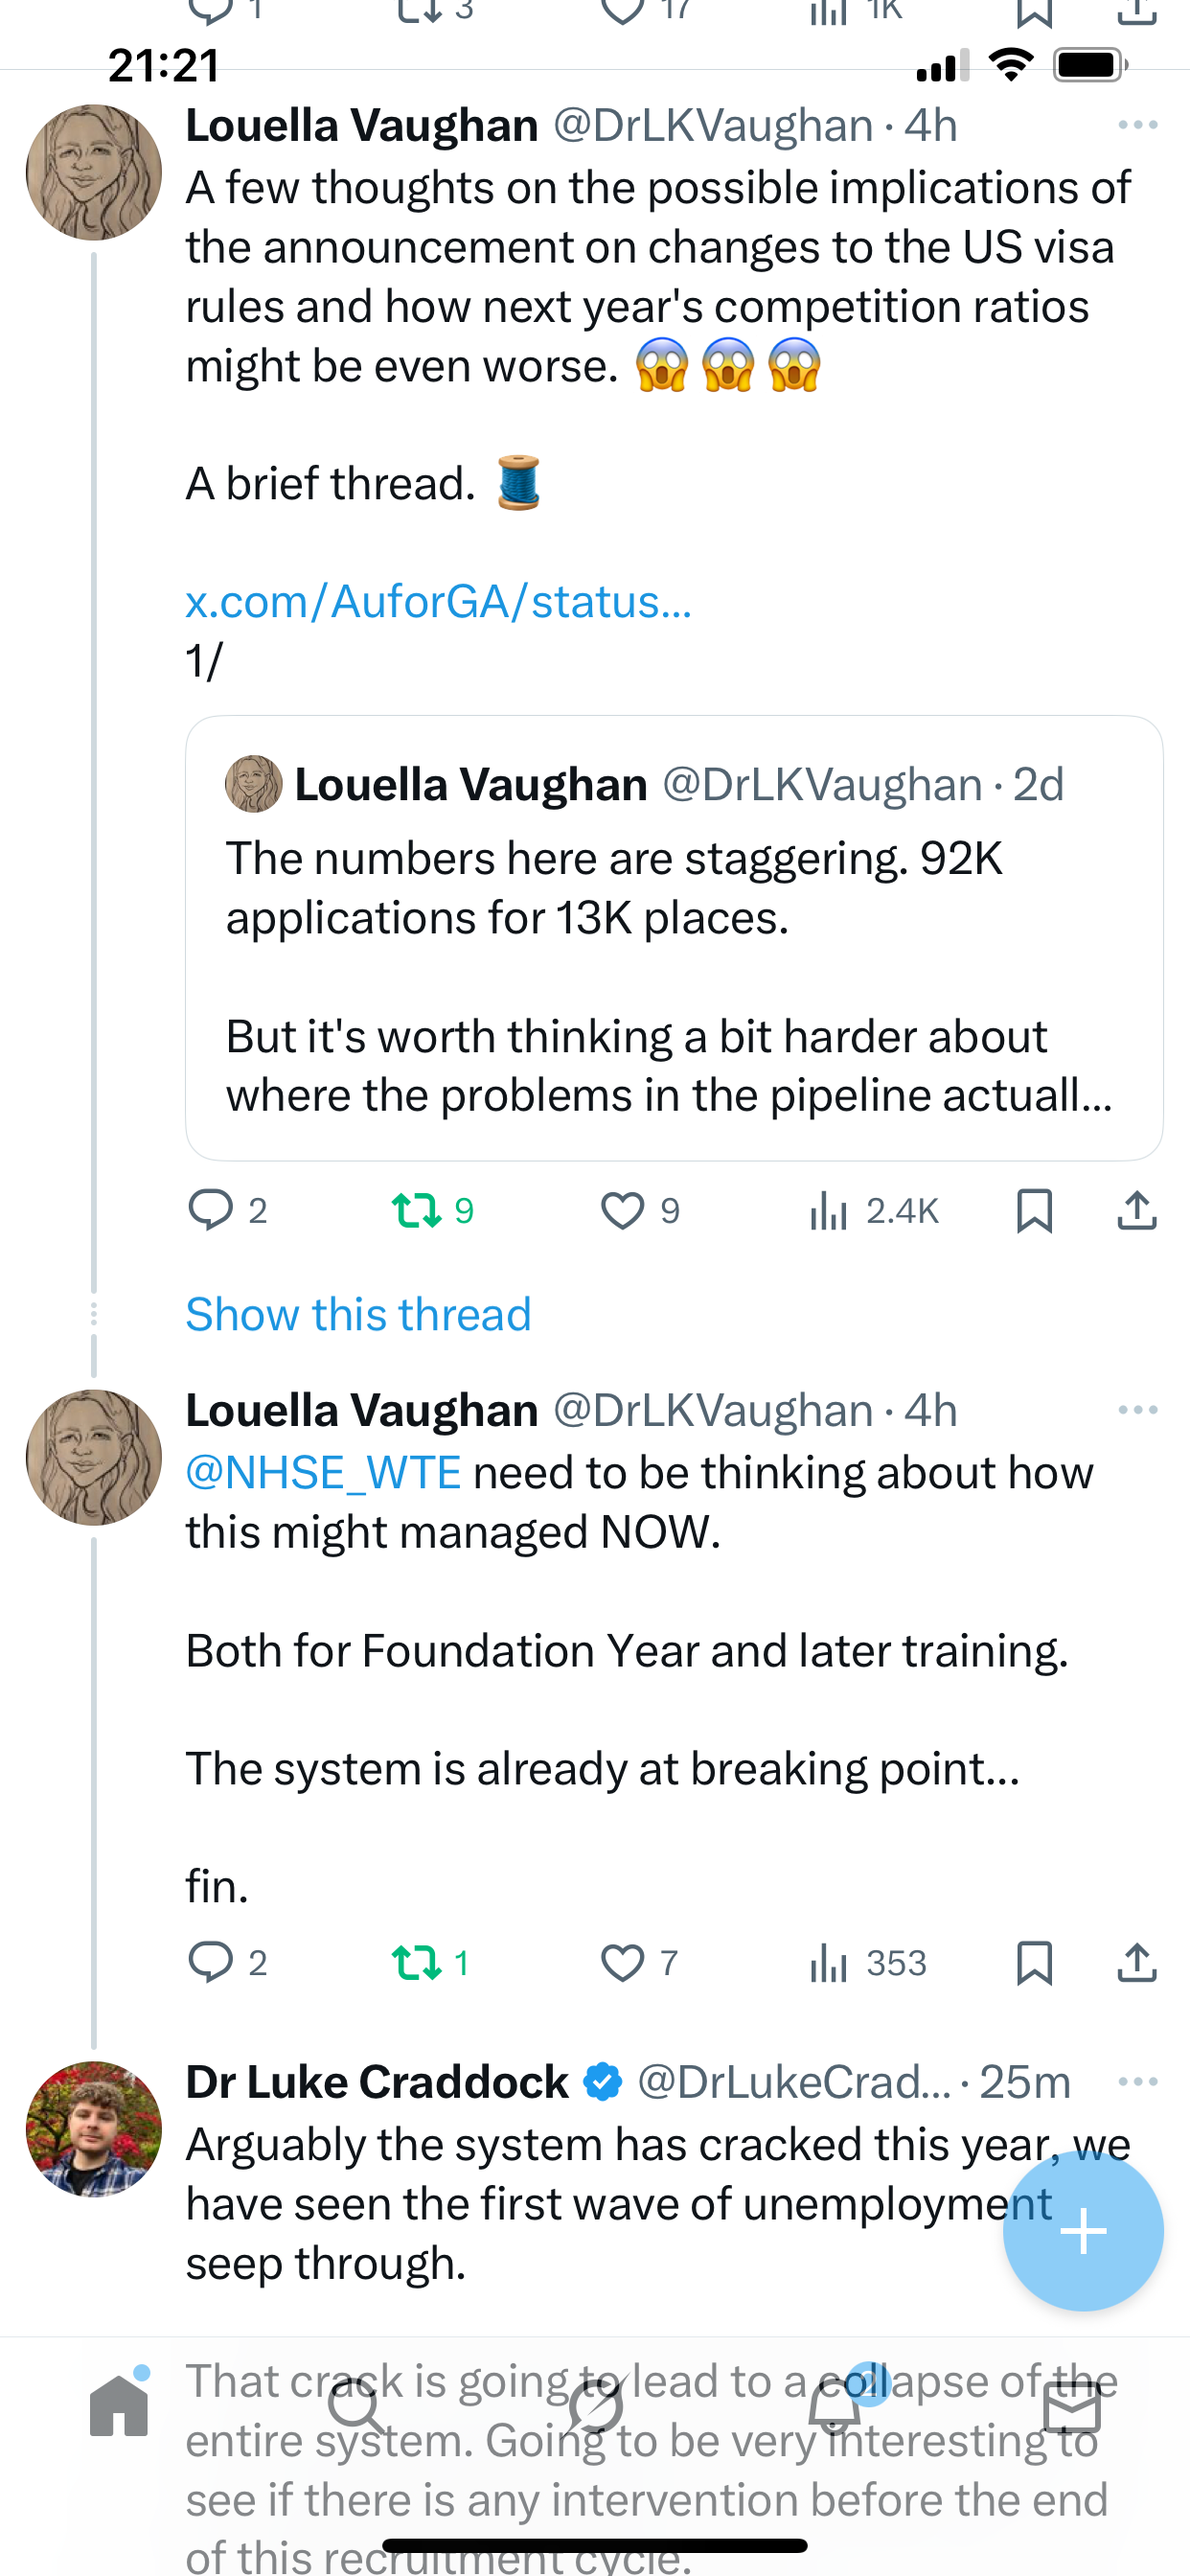Tap the compose new post button
Image resolution: width=1190 pixels, height=2576 pixels.
[1083, 2231]
